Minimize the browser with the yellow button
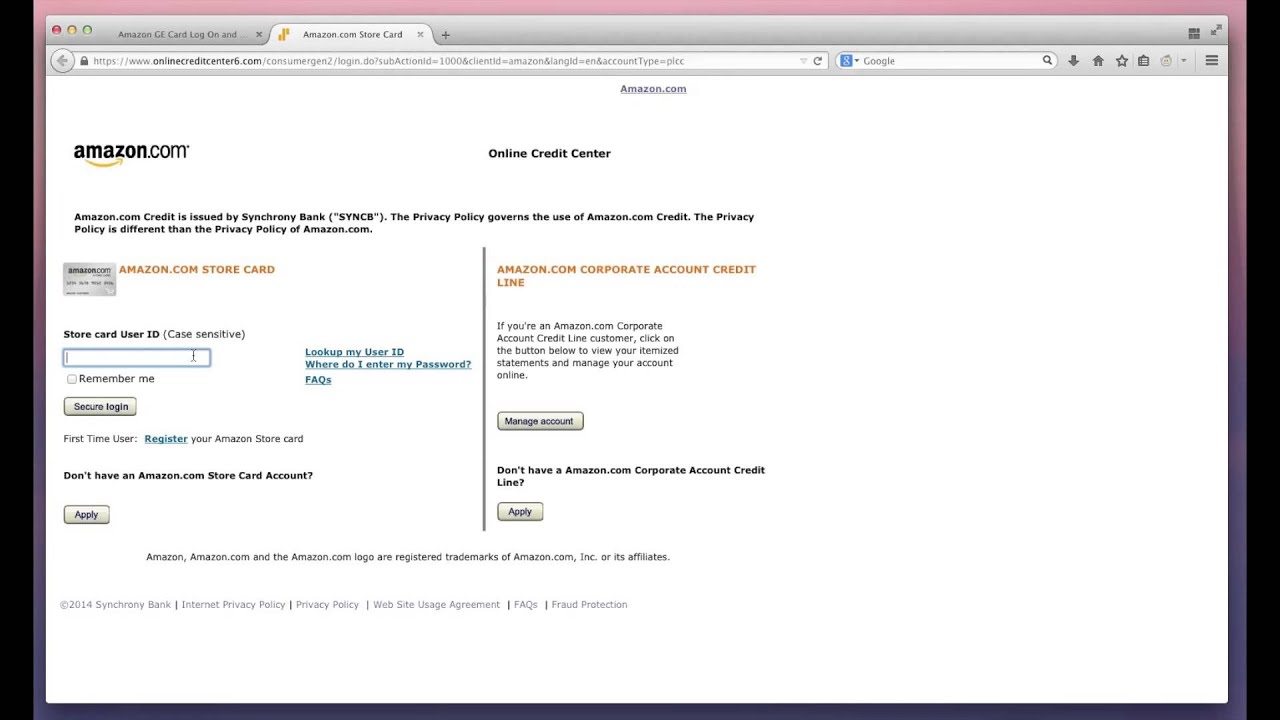Viewport: 1280px width, 720px height. click(x=72, y=30)
